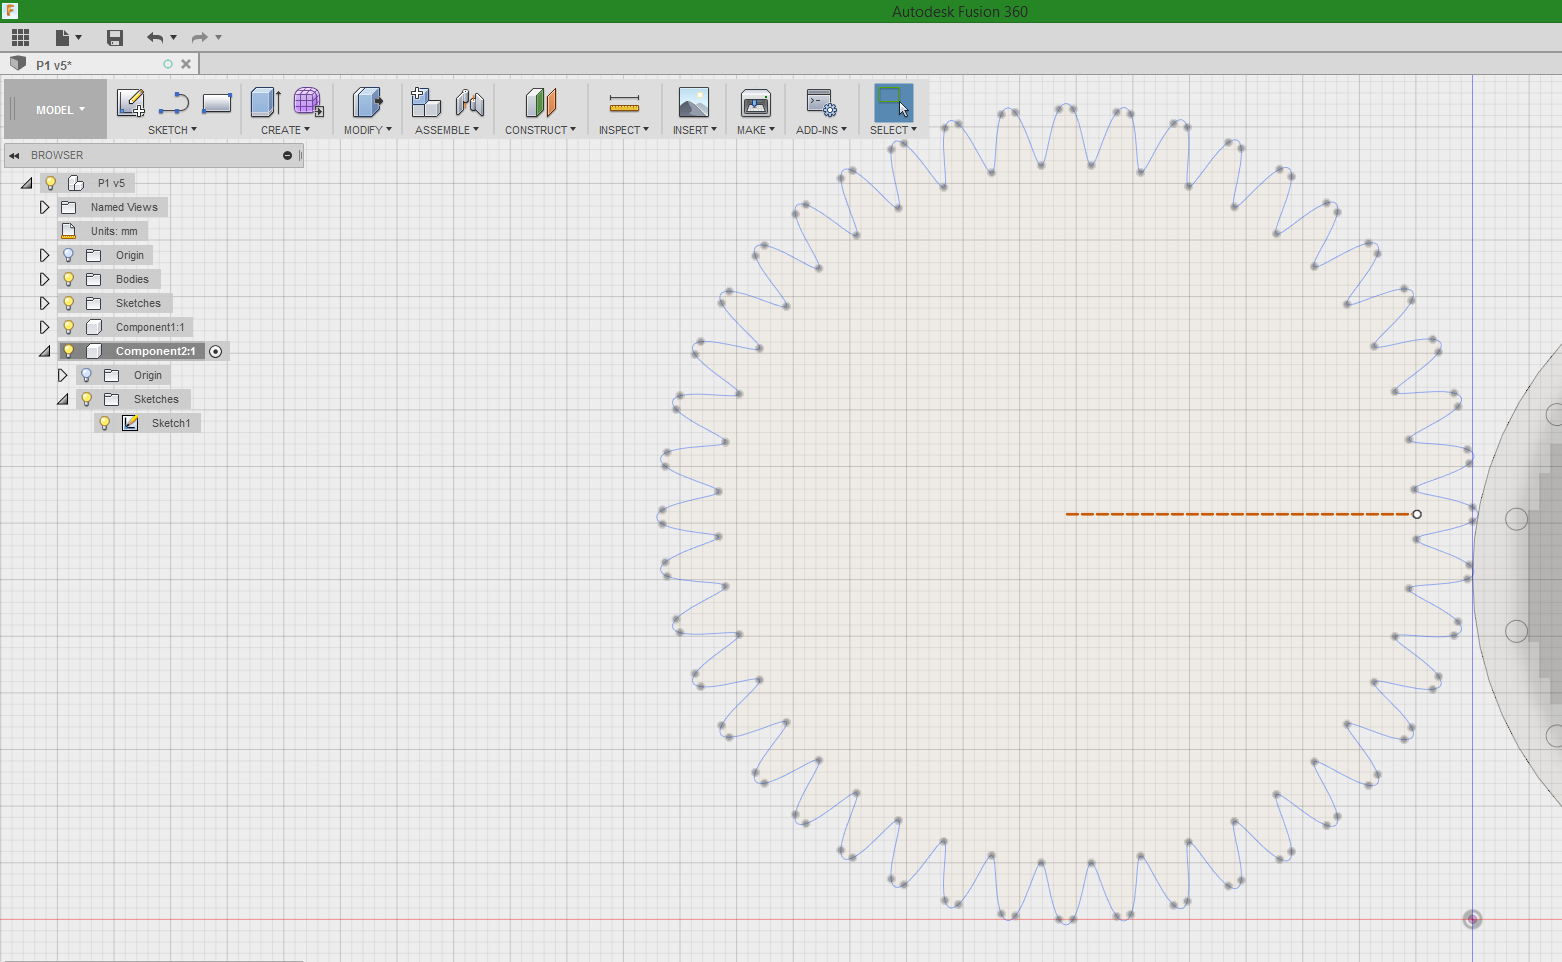Collapse the browser panel arrows

15,155
